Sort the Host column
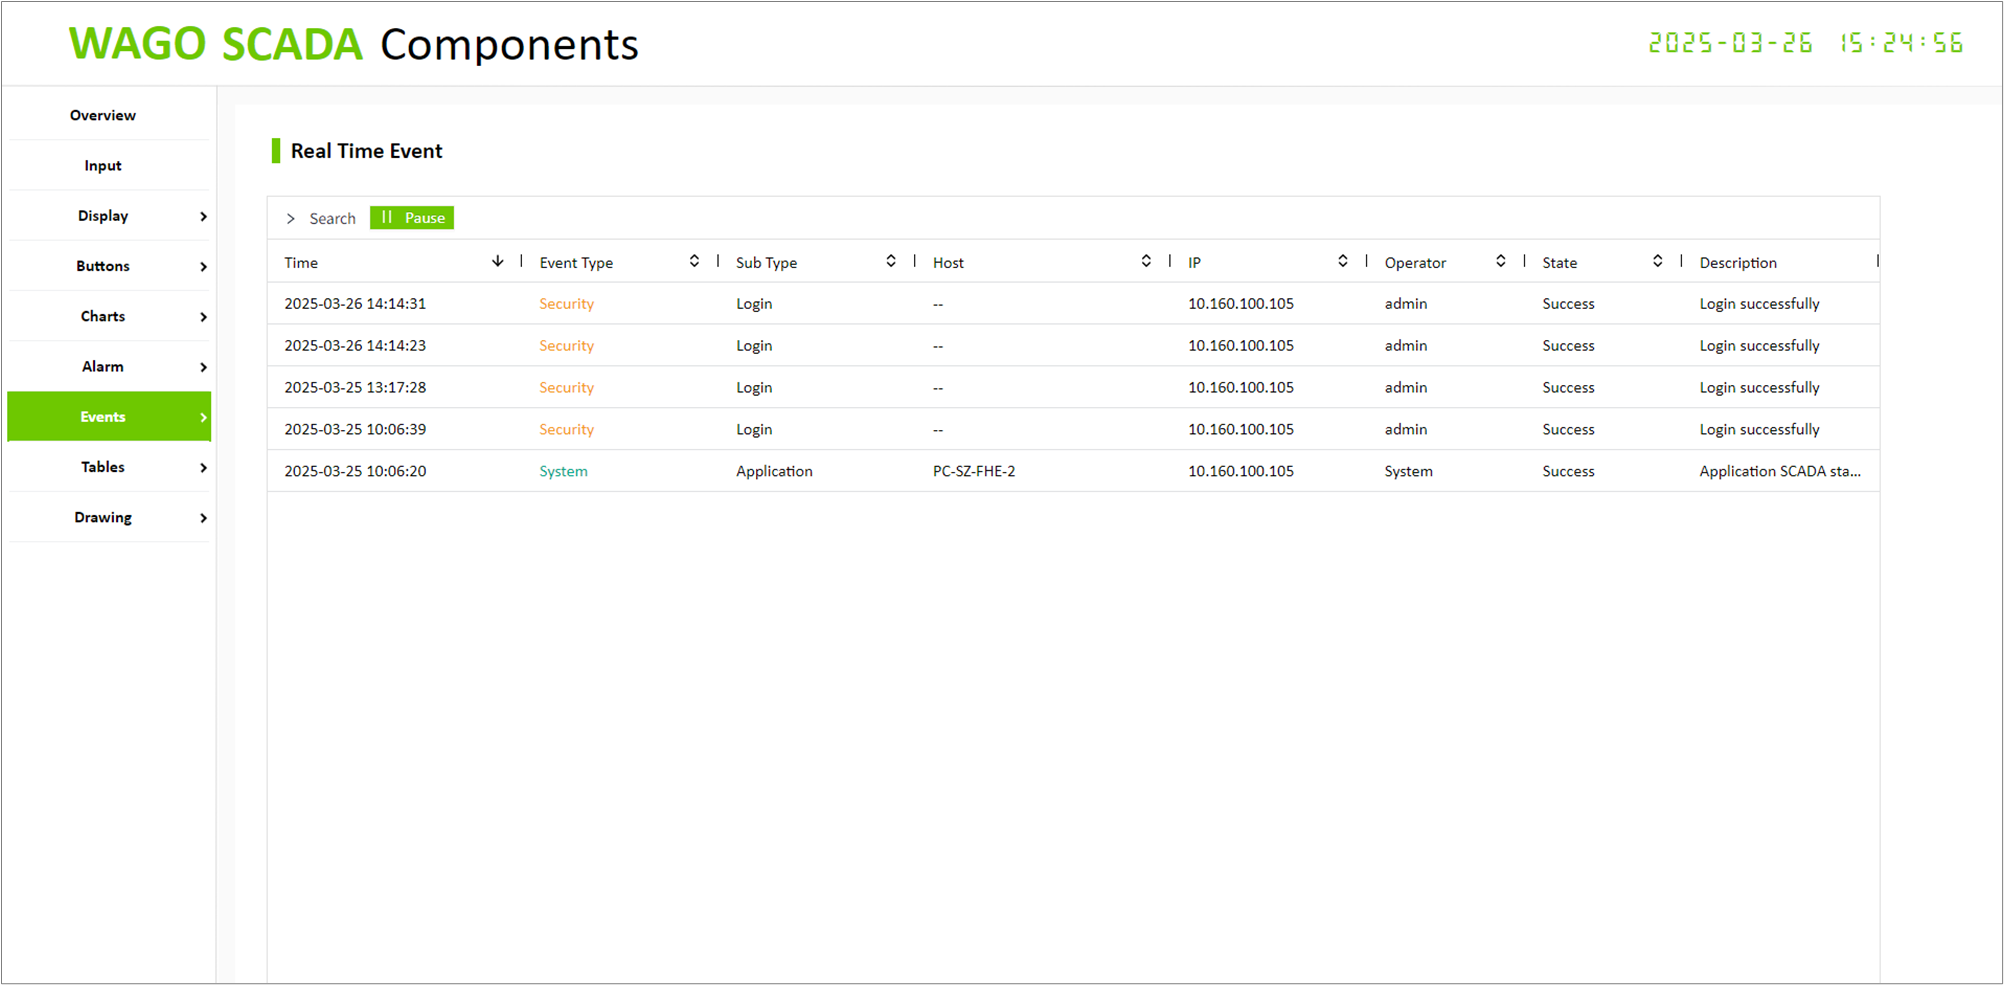This screenshot has height=985, width=2004. 1146,262
